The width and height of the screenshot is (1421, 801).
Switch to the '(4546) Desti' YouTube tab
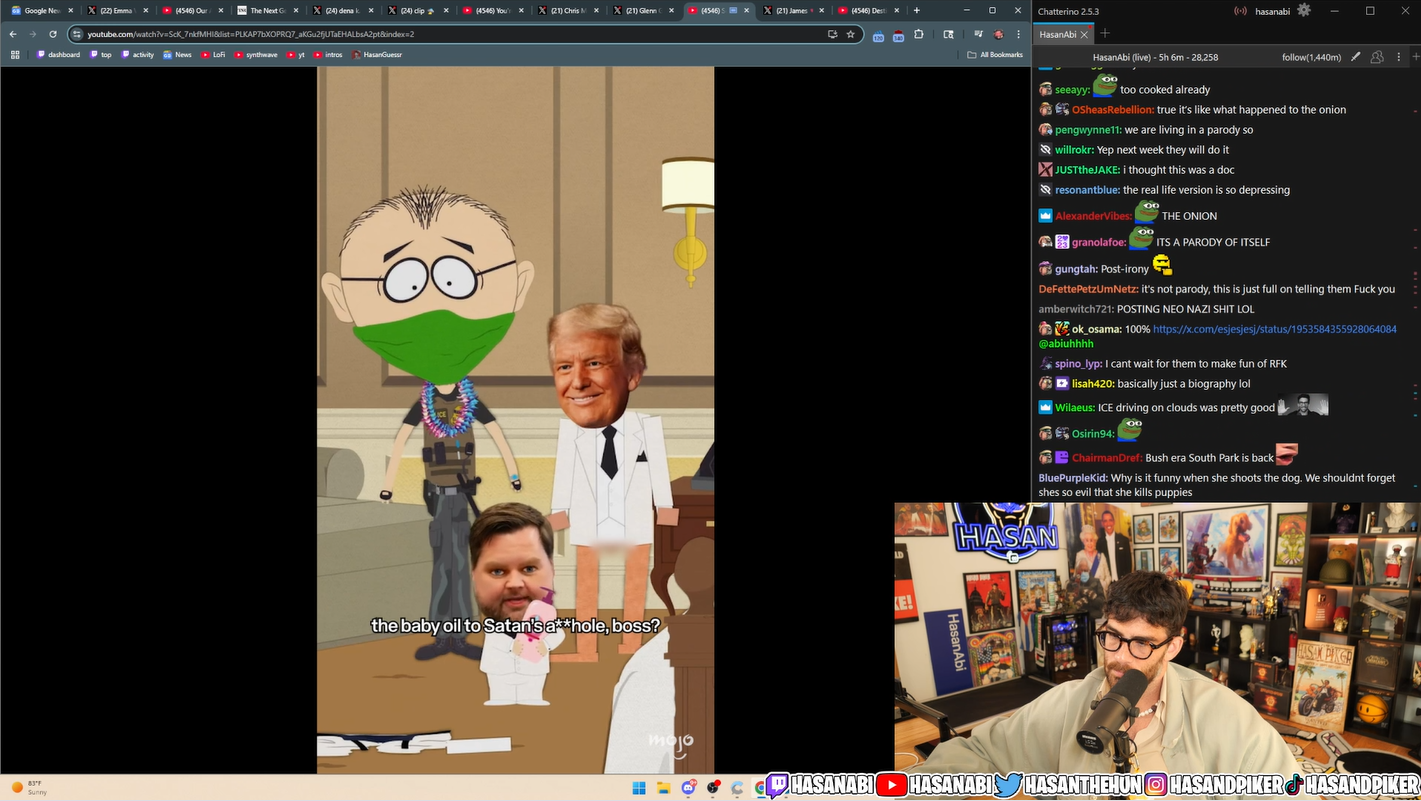click(867, 10)
